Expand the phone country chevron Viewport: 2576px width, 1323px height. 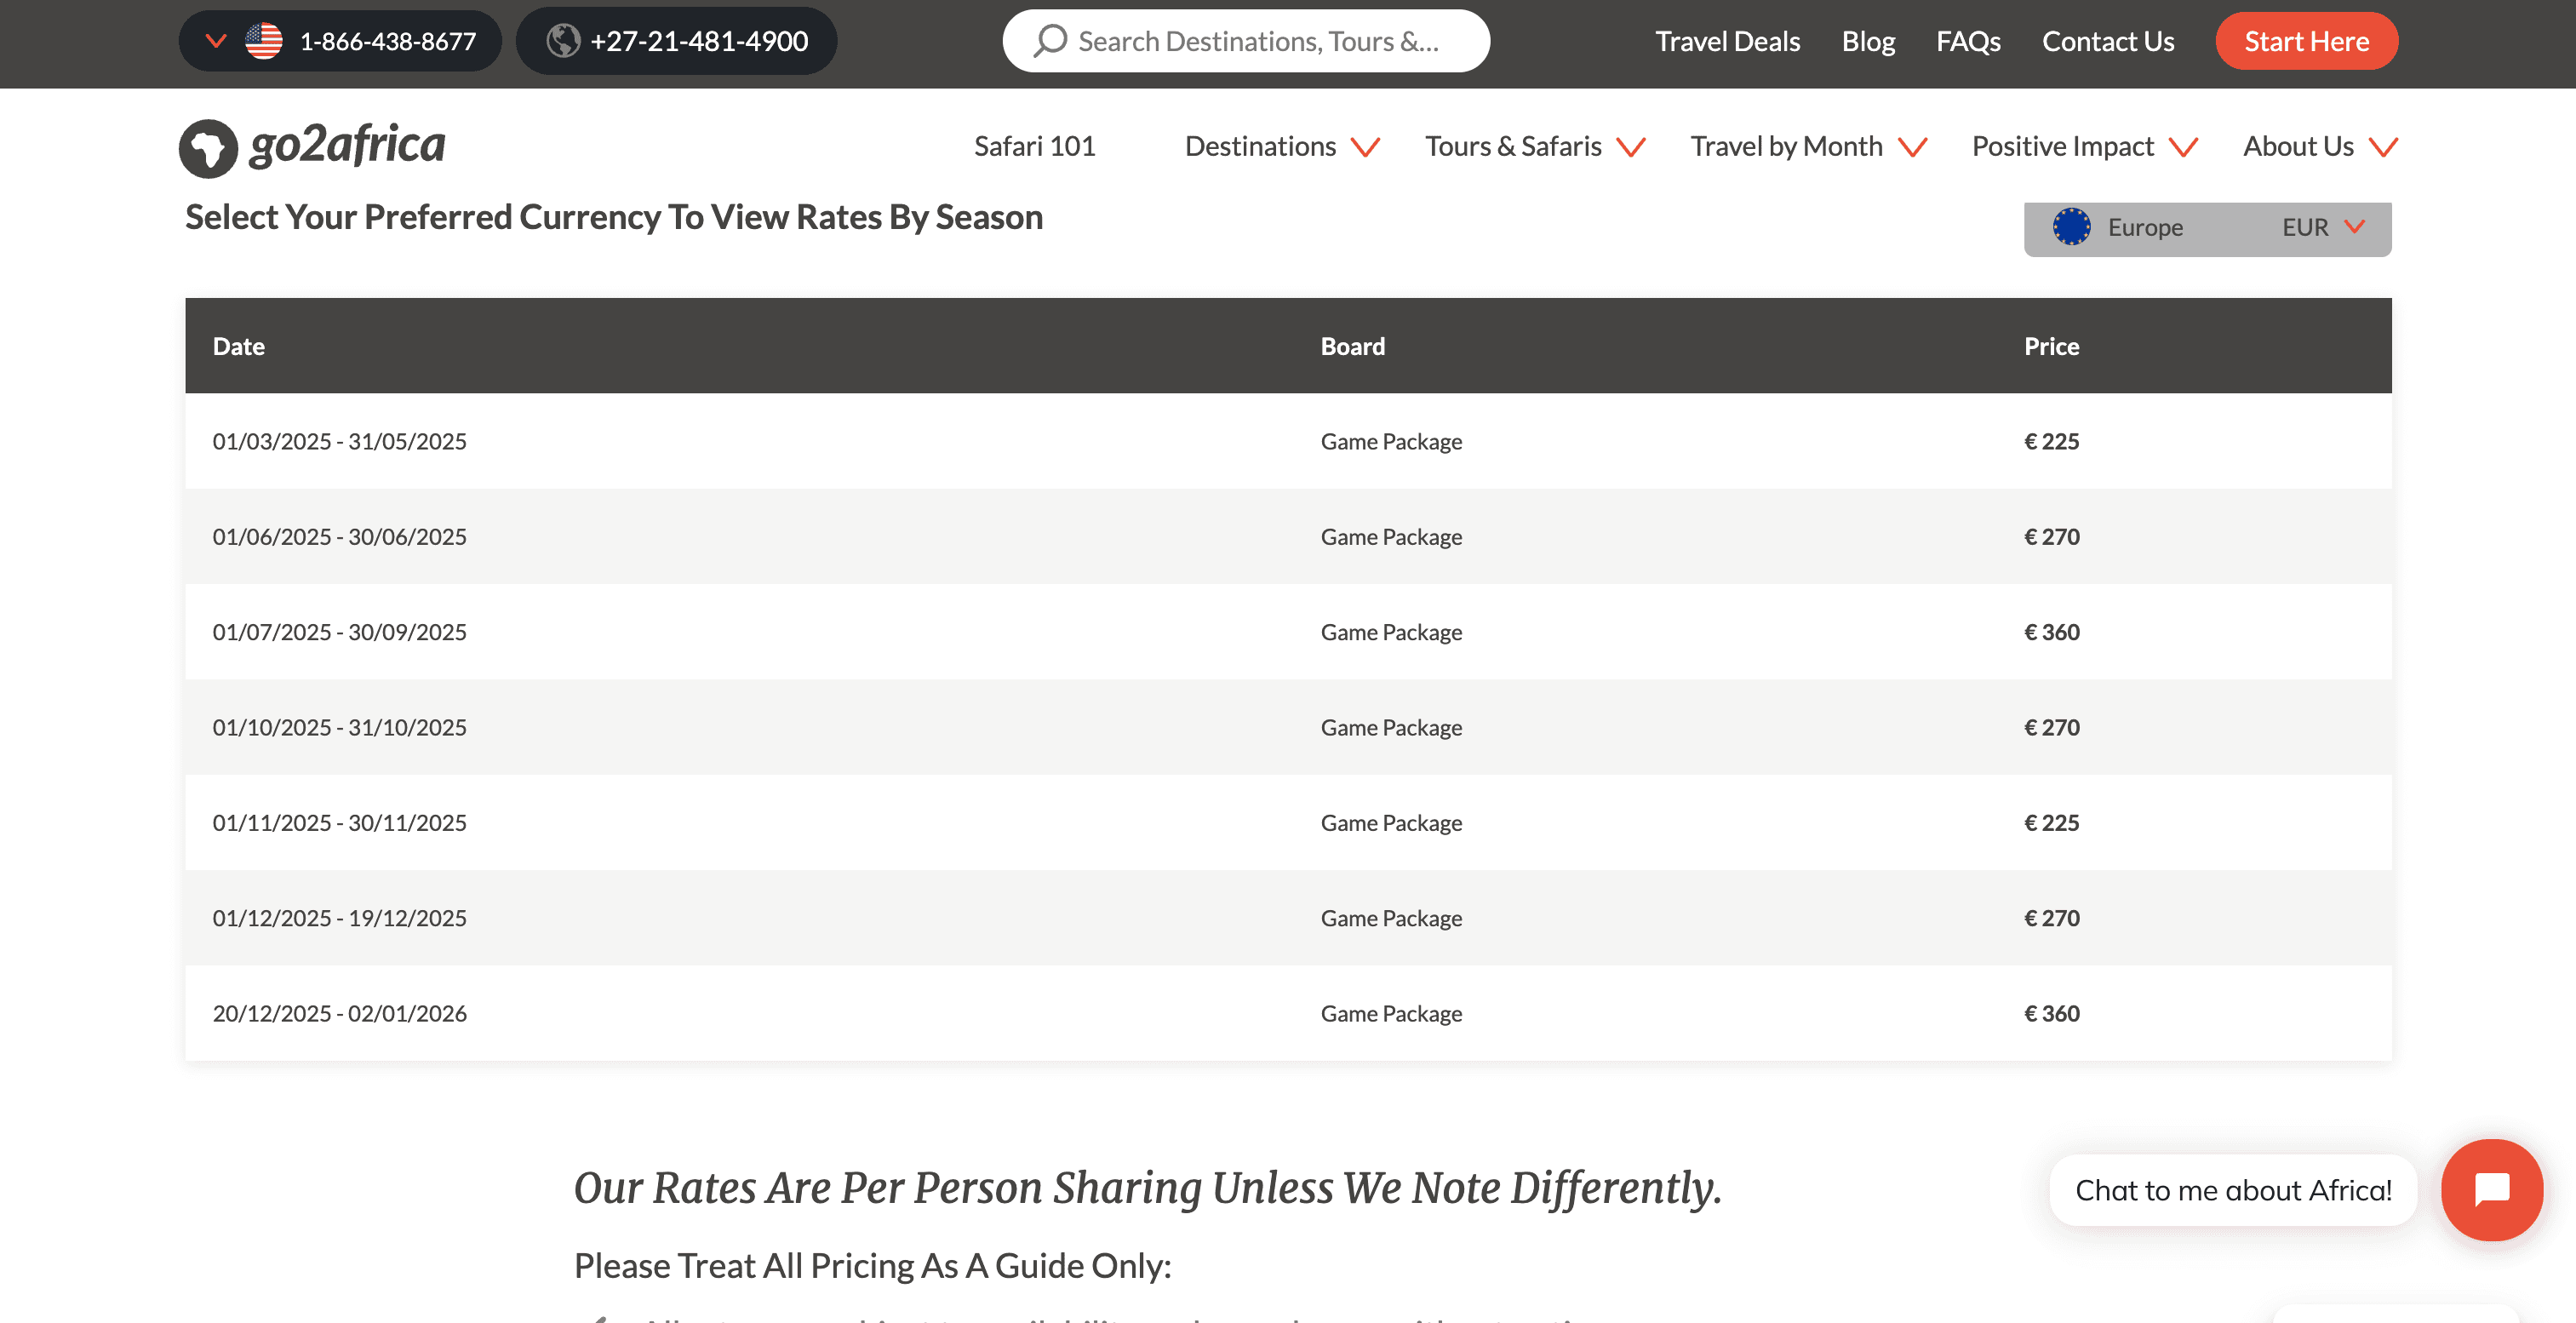(x=215, y=41)
